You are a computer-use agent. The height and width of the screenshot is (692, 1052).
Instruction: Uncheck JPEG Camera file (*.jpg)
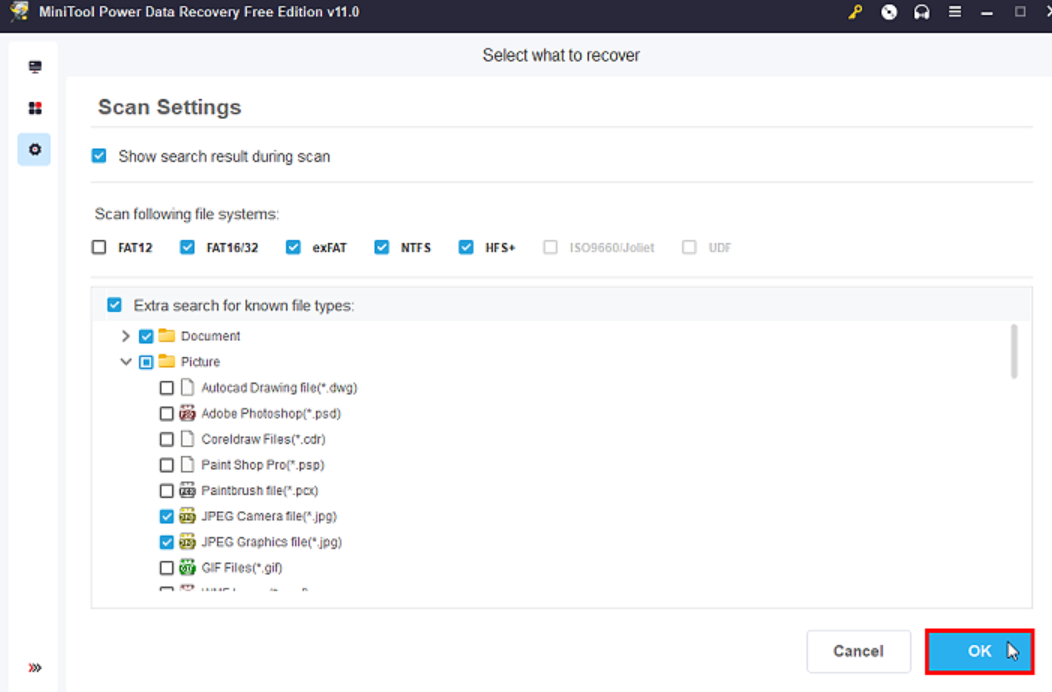pyautogui.click(x=166, y=517)
